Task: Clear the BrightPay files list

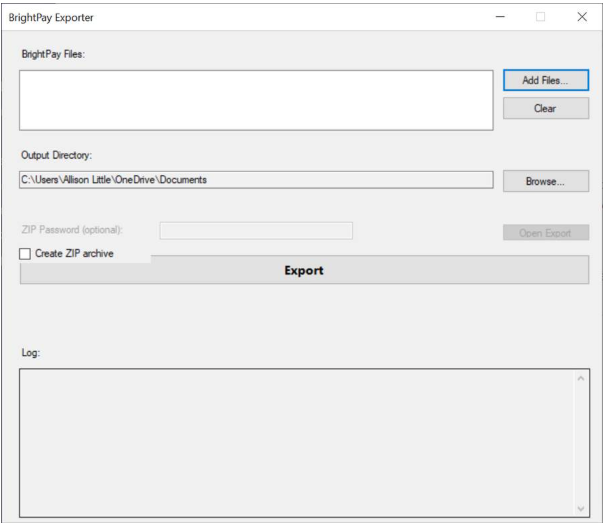Action: pos(546,108)
